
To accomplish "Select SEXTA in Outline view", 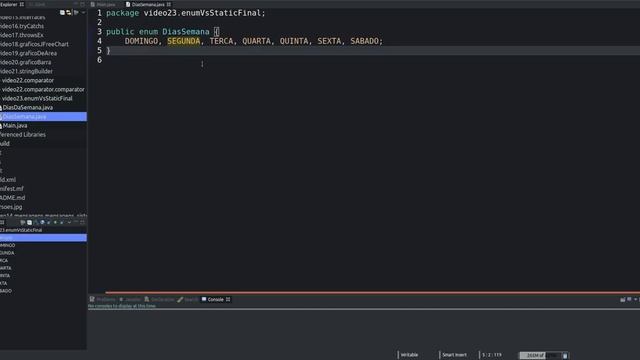I will point(4,283).
